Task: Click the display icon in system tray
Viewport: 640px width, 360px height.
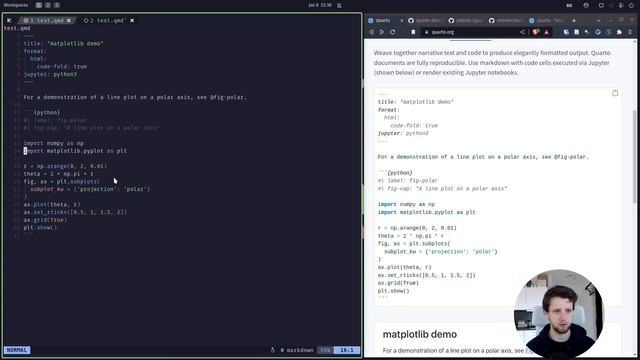Action: pyautogui.click(x=601, y=5)
